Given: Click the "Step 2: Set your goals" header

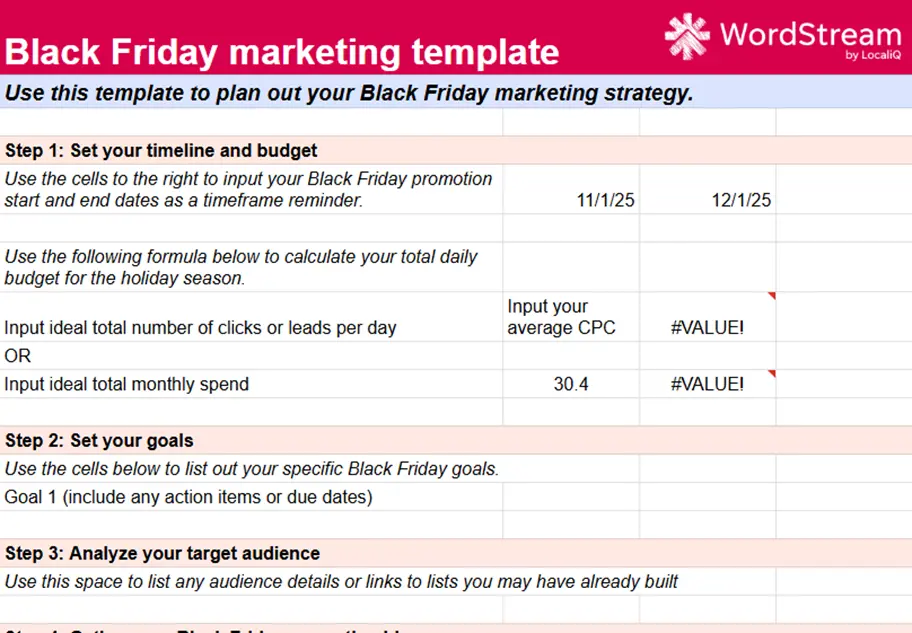Looking at the screenshot, I should 100,441.
